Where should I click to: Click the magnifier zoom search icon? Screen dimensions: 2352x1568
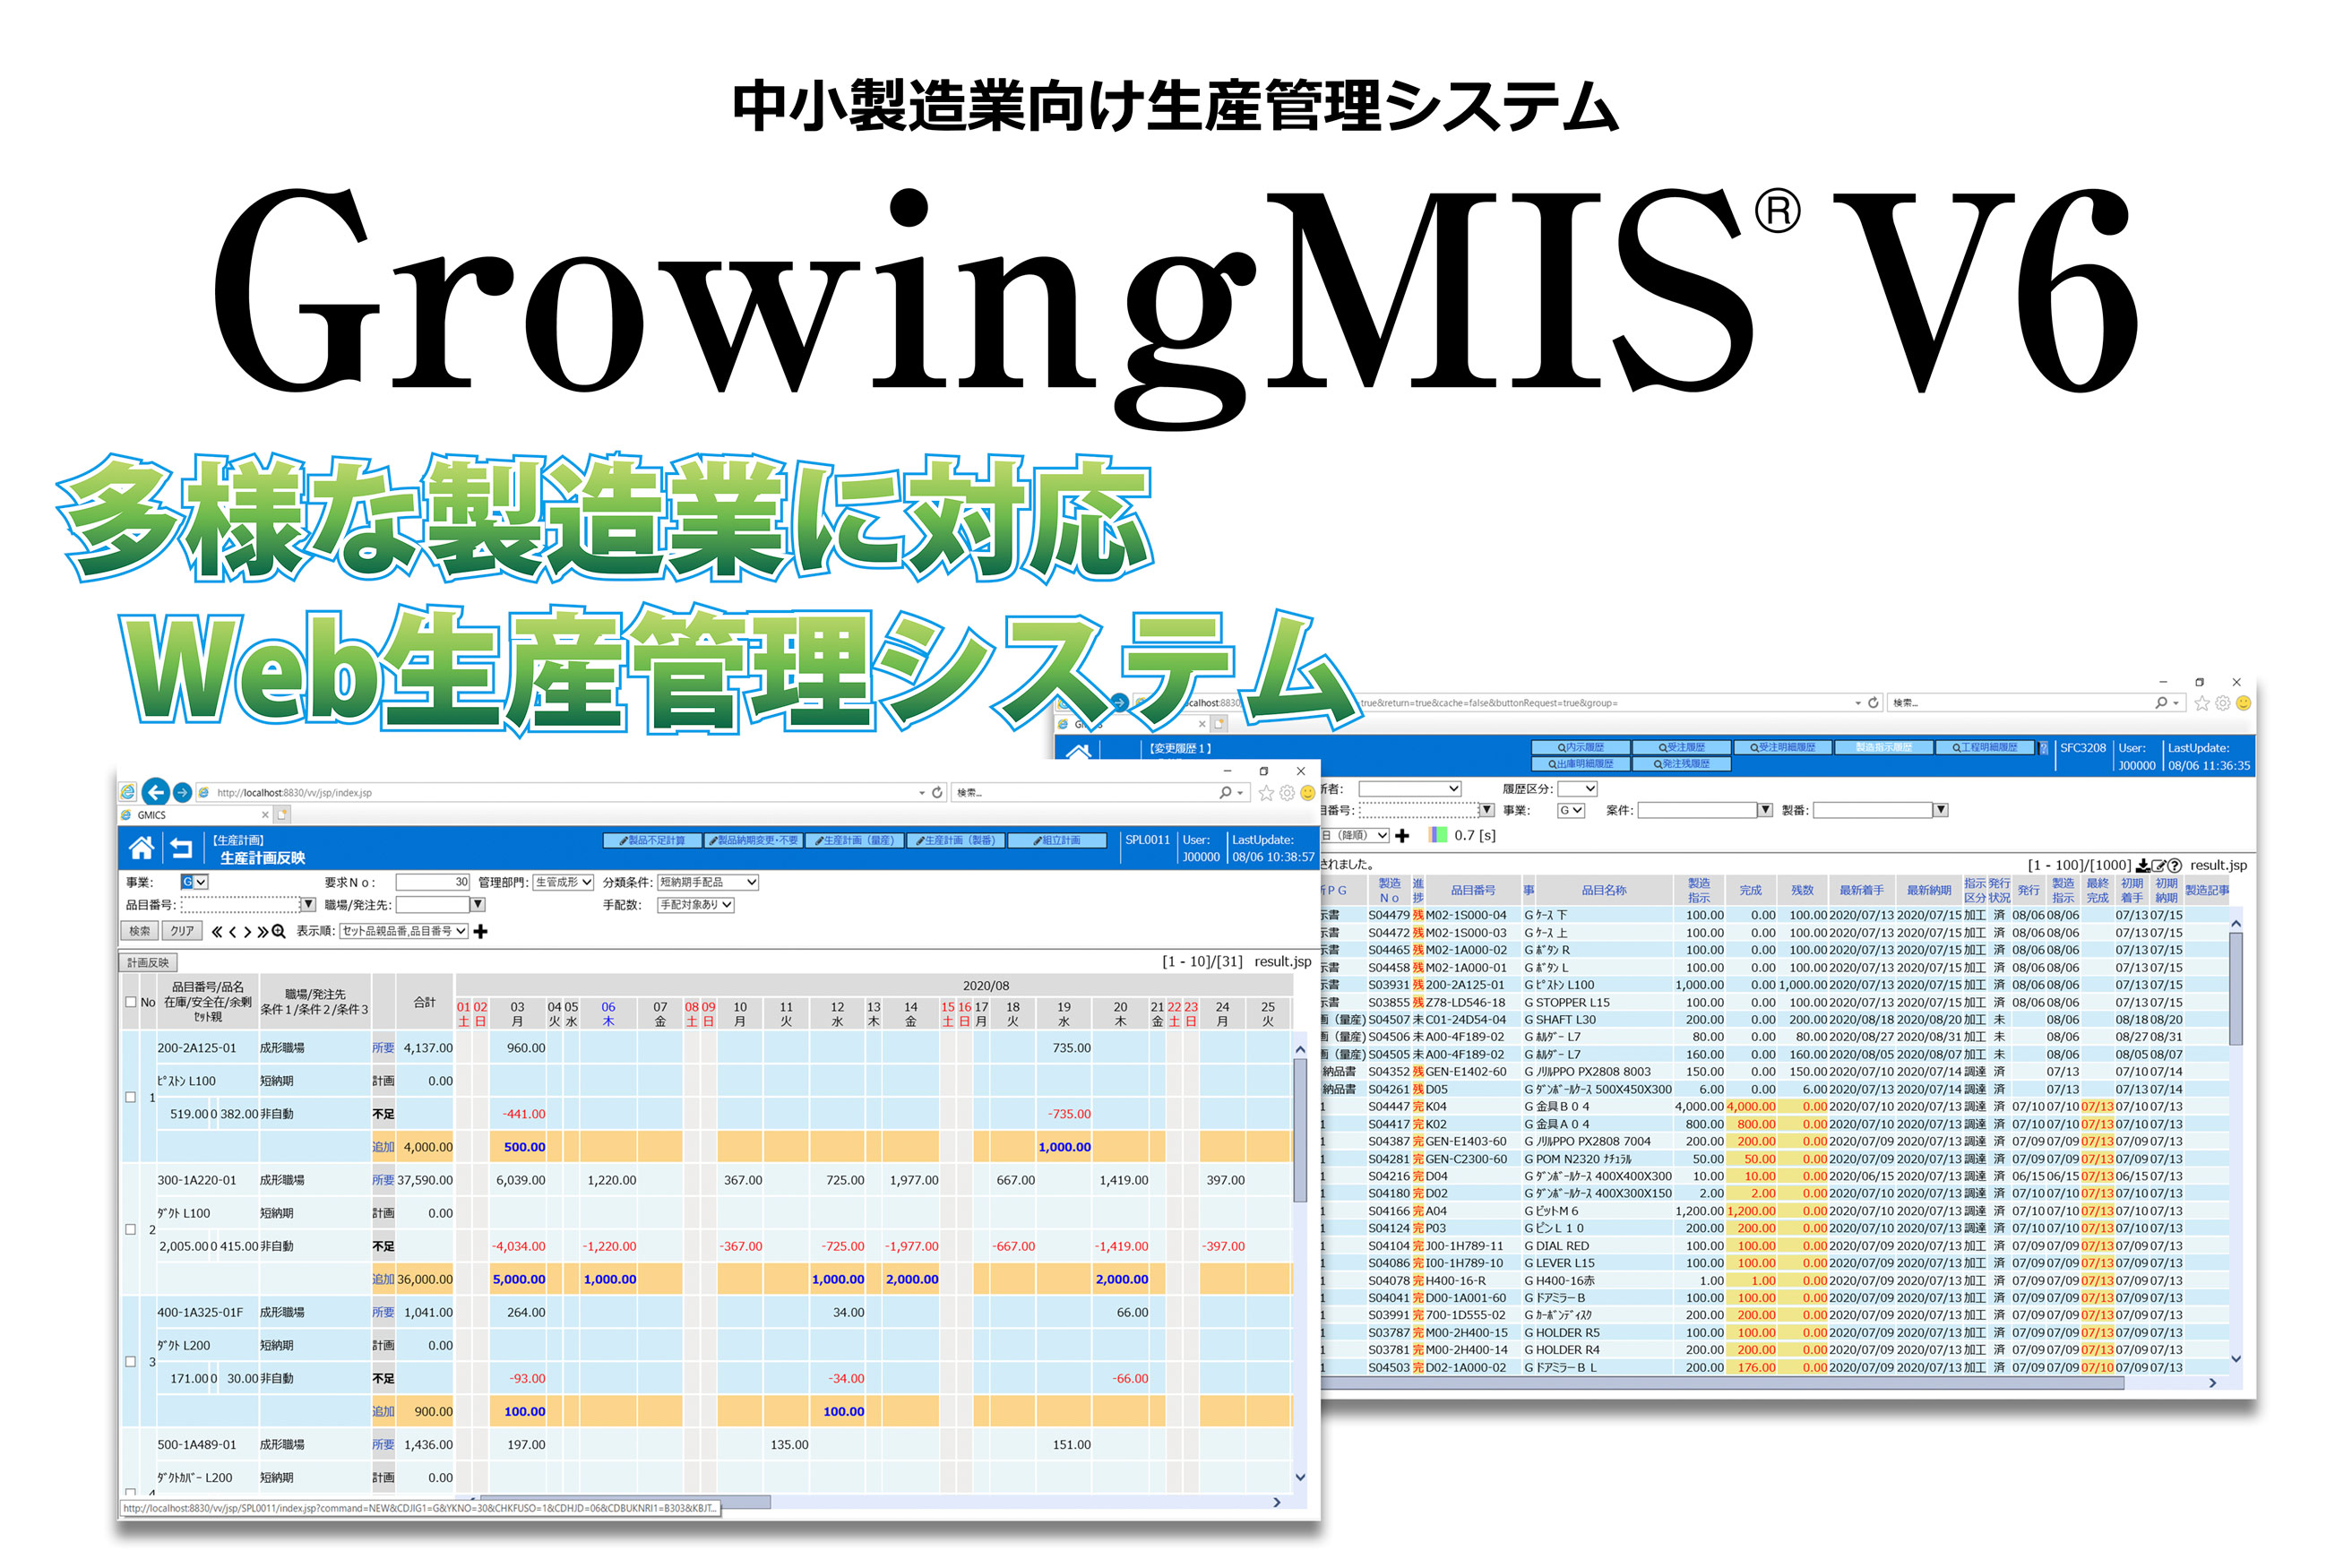coord(279,932)
